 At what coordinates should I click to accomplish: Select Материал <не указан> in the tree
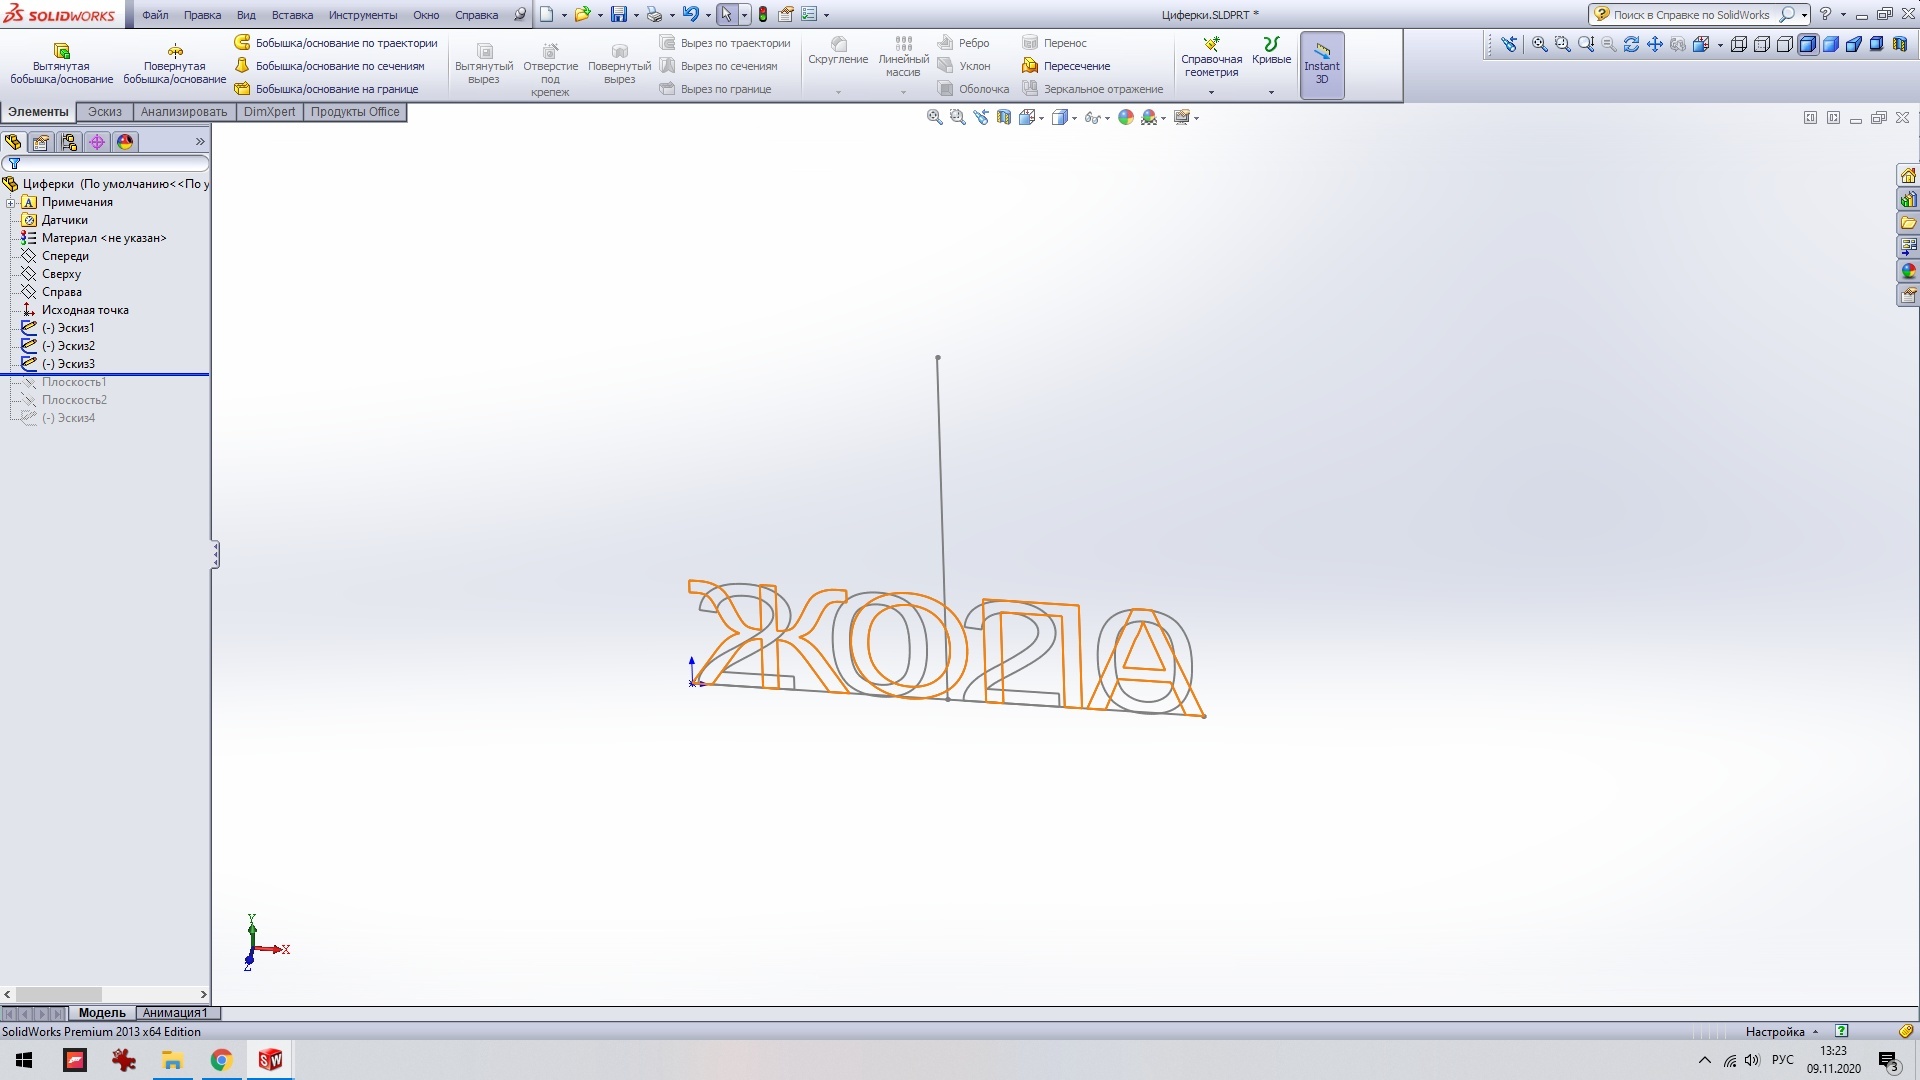(x=93, y=238)
